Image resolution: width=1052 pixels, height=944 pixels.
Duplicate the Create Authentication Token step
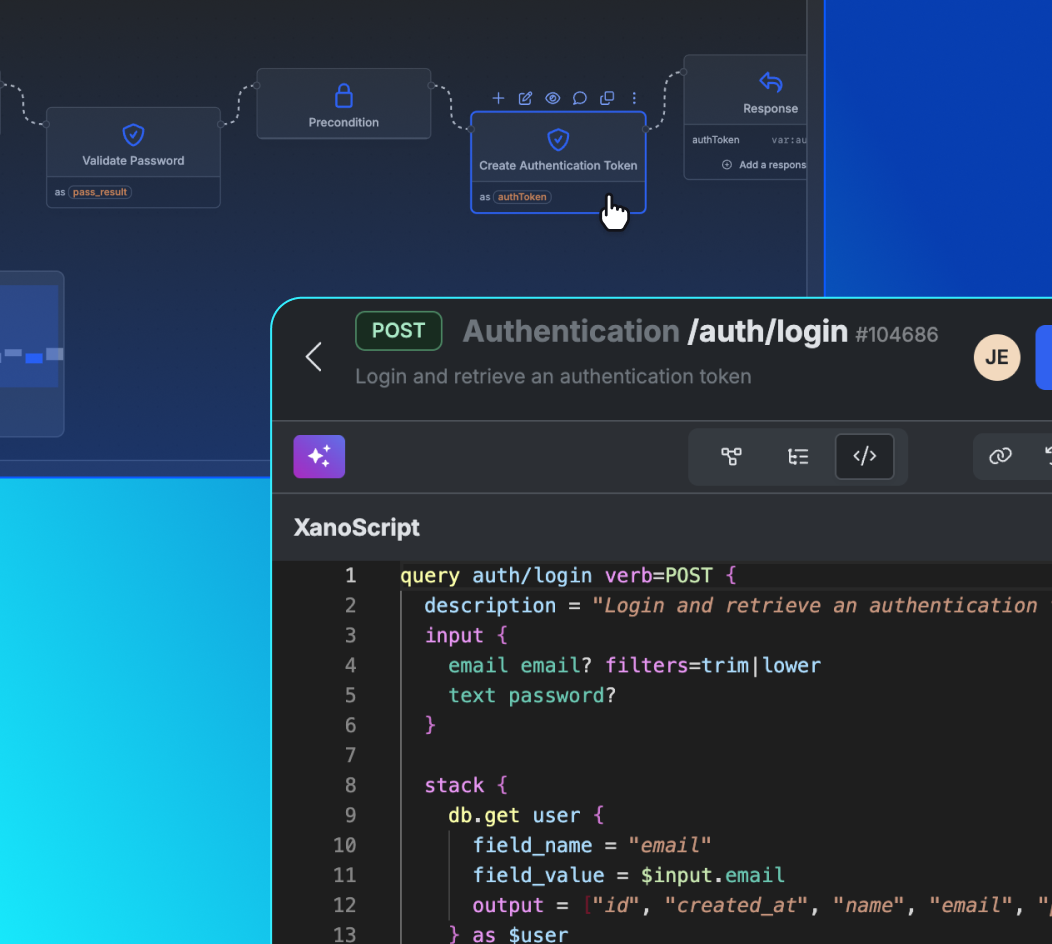[606, 98]
